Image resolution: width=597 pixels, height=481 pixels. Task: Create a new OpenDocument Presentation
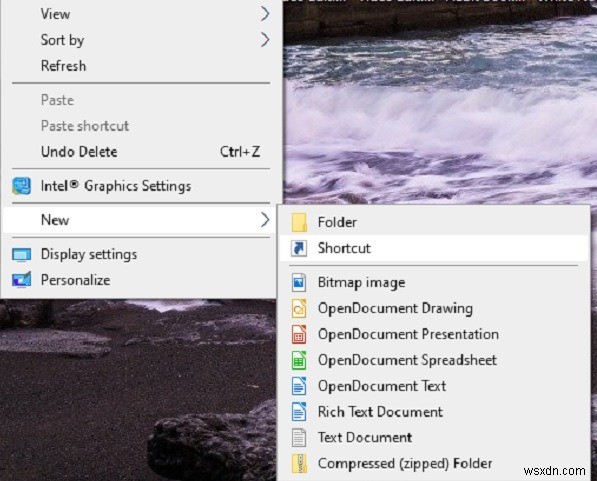coord(434,334)
